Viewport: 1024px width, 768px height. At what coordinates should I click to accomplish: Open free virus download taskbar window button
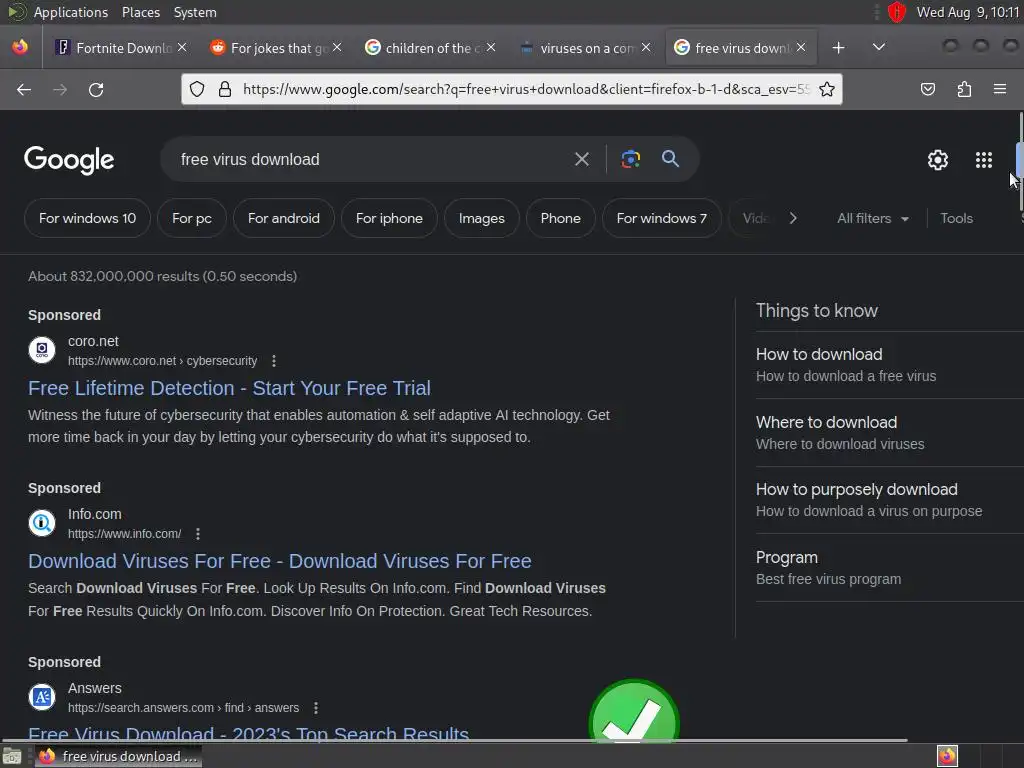tap(118, 756)
